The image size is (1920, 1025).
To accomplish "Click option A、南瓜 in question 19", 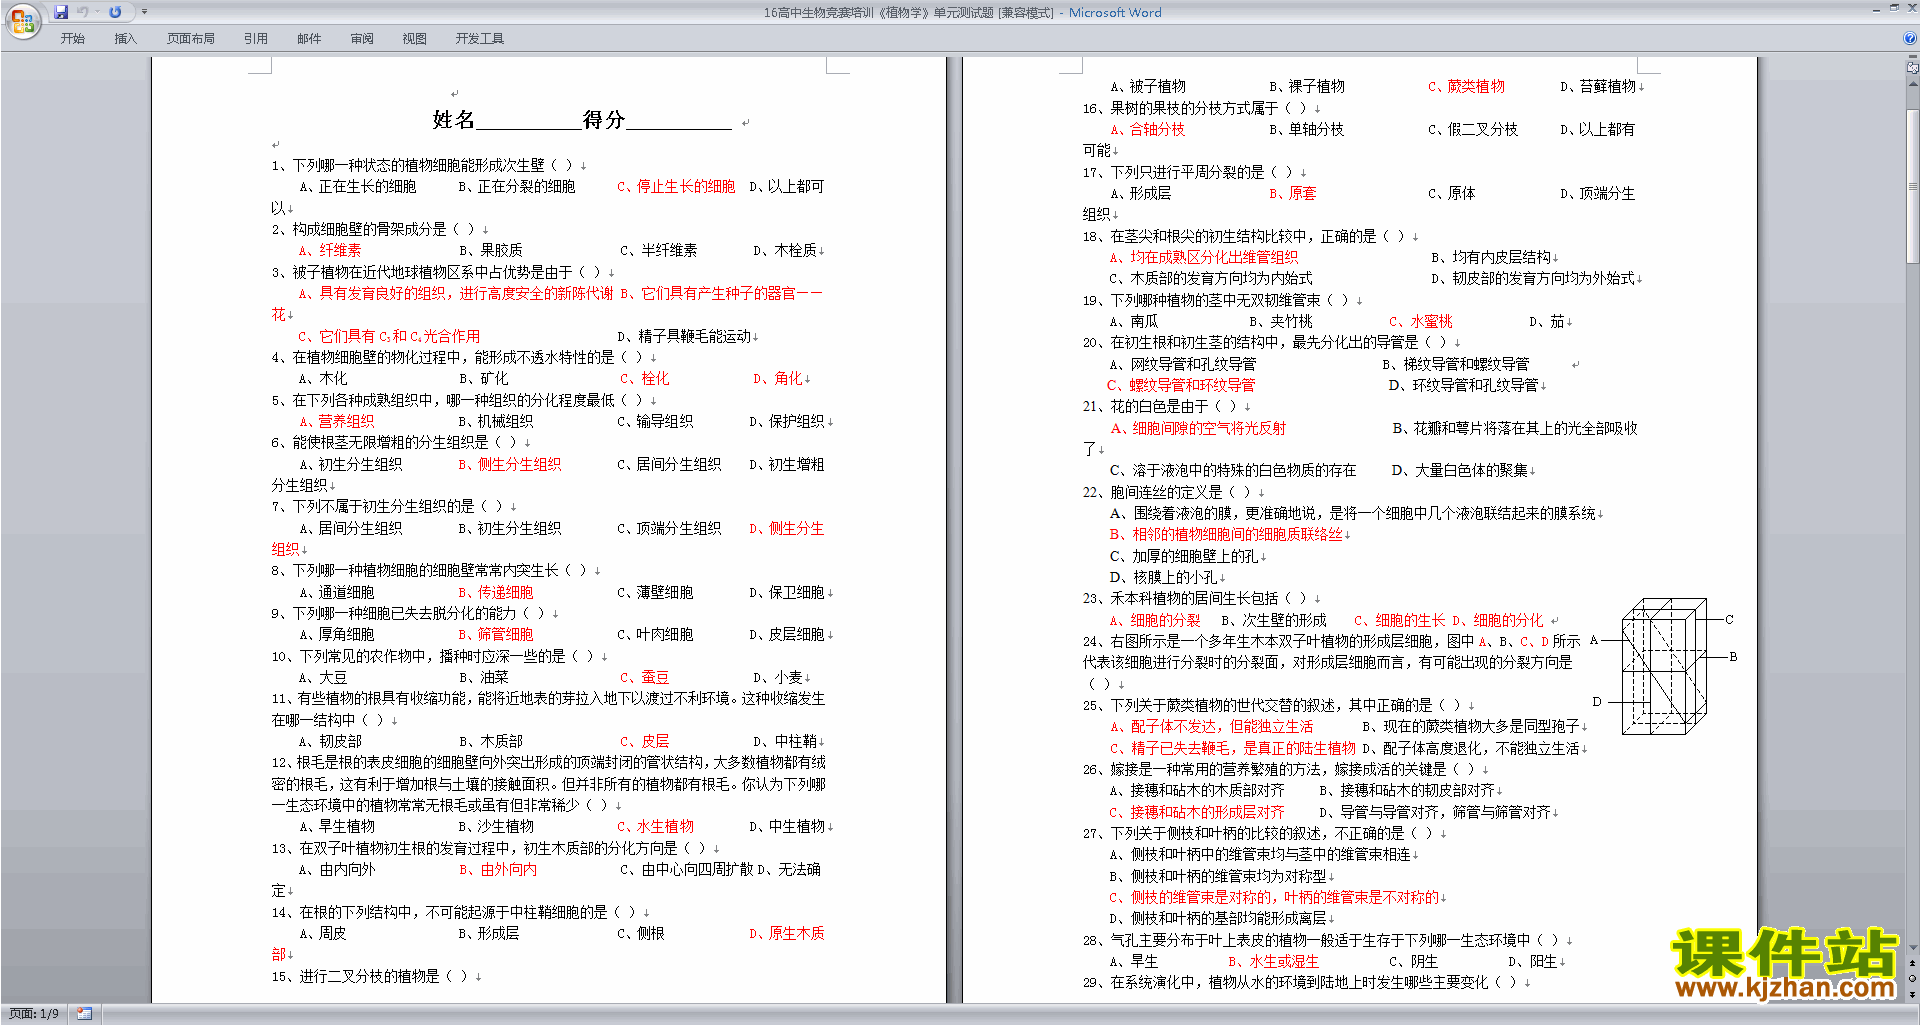I will pos(1134,322).
